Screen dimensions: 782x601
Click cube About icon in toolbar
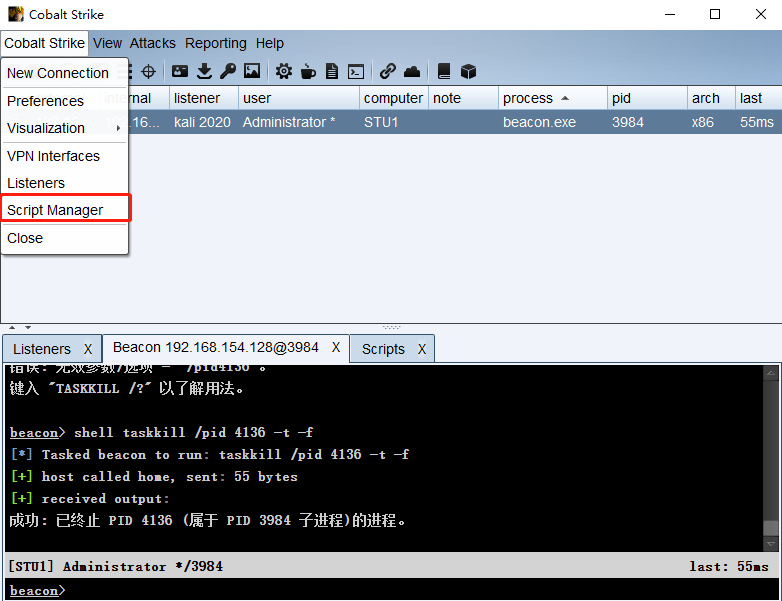tap(468, 71)
